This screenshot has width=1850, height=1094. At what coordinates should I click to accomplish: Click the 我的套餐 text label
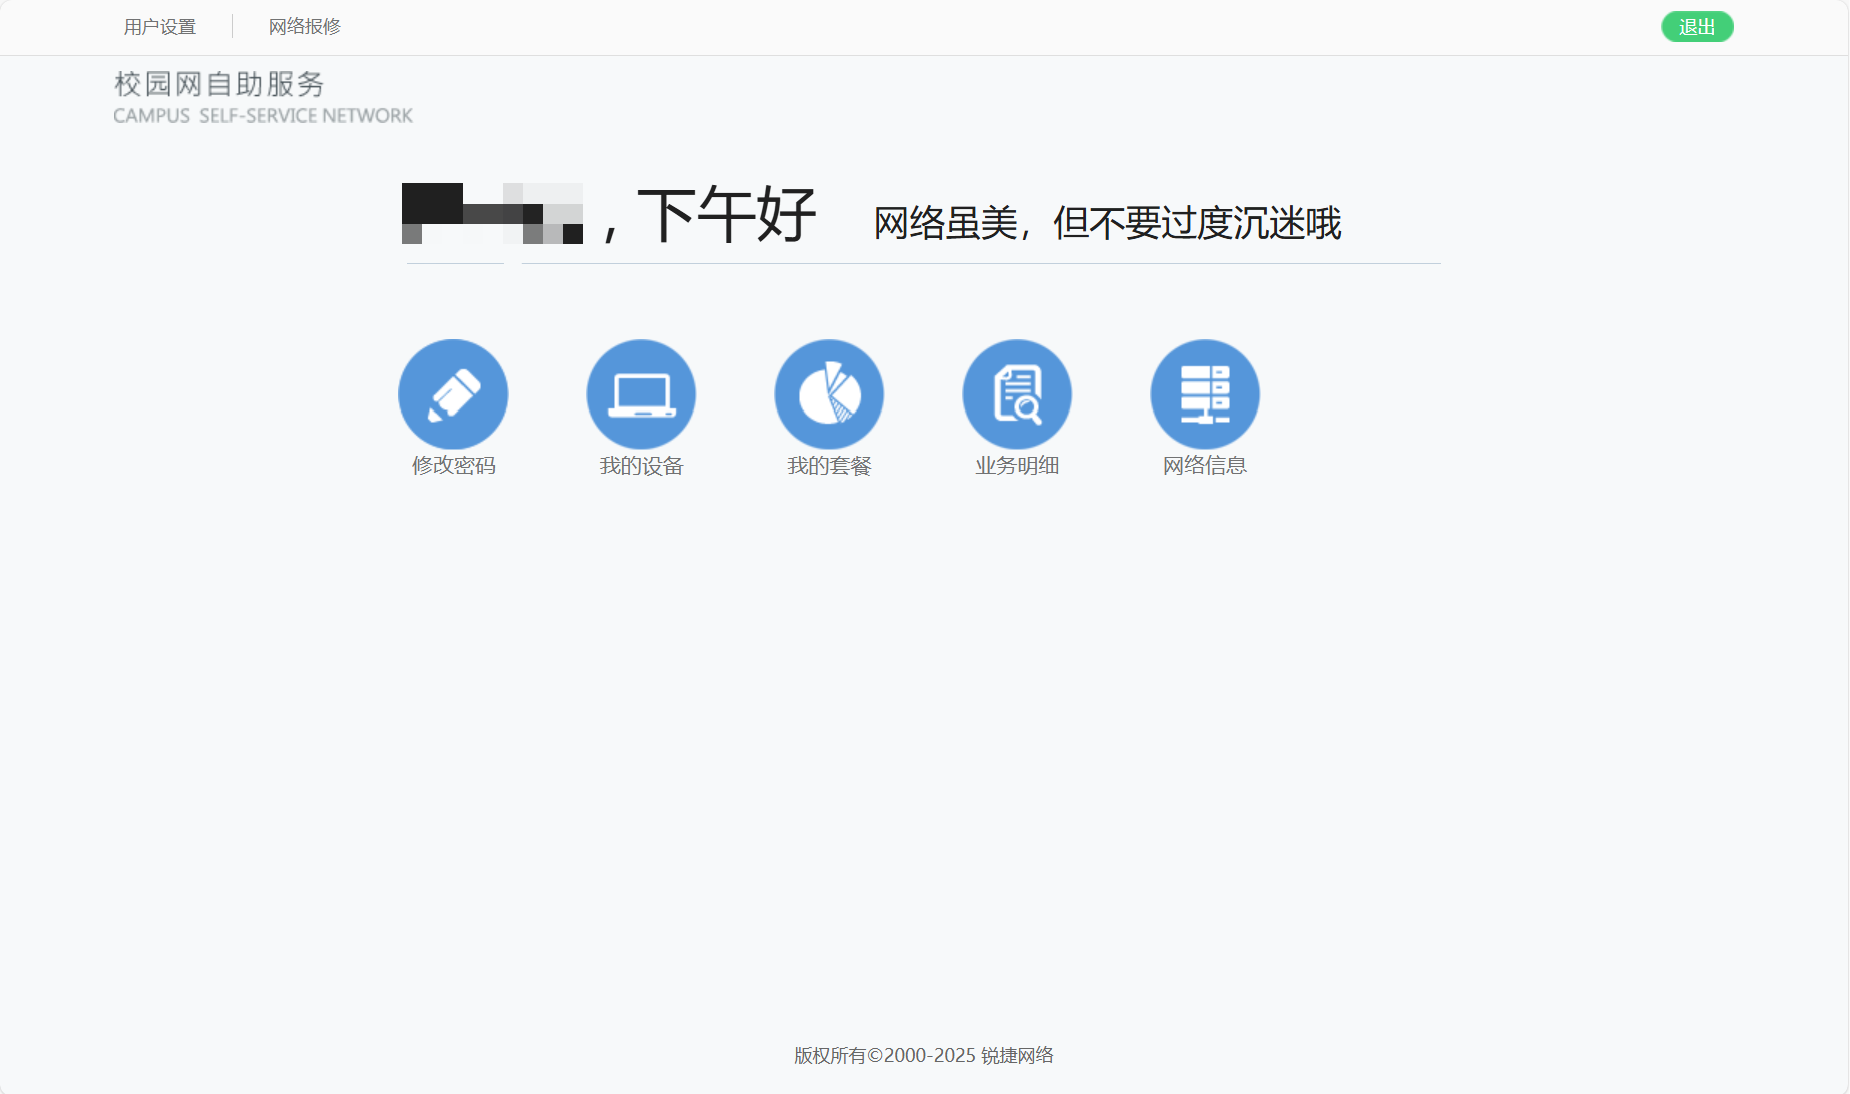[x=829, y=465]
